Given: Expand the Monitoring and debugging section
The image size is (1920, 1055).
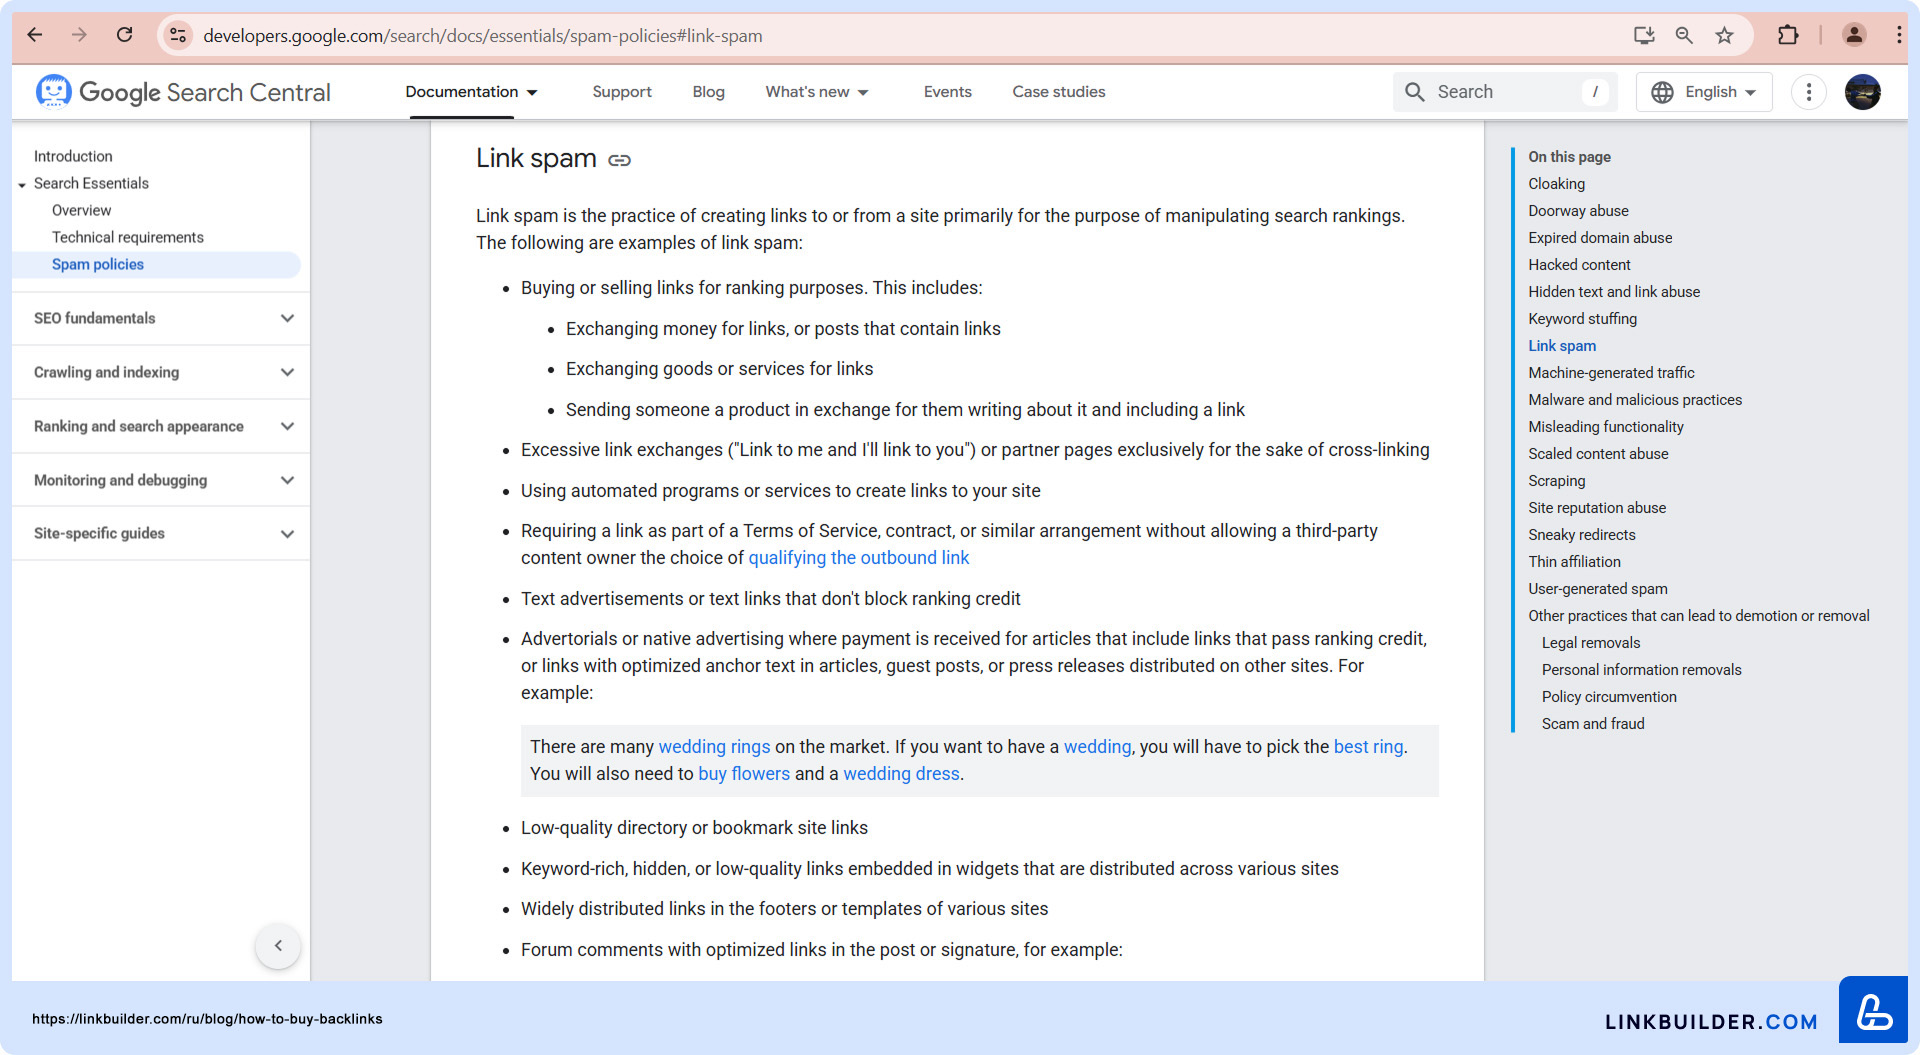Looking at the screenshot, I should (161, 480).
